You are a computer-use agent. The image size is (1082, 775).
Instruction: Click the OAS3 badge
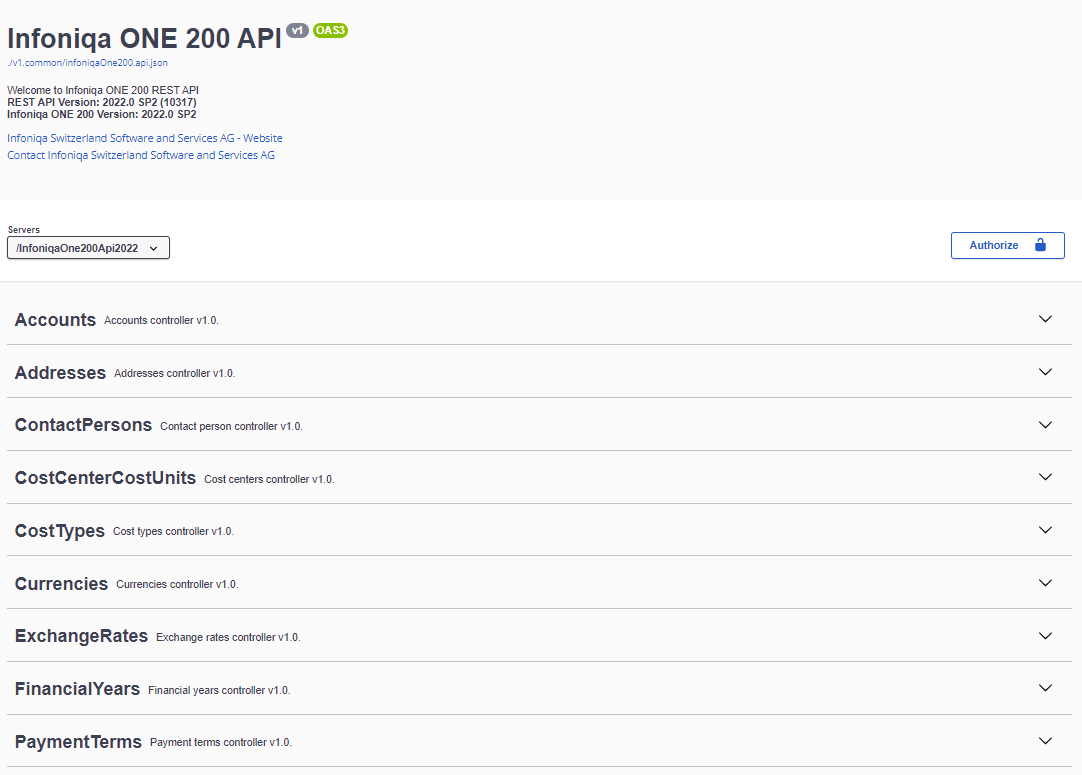[x=331, y=30]
